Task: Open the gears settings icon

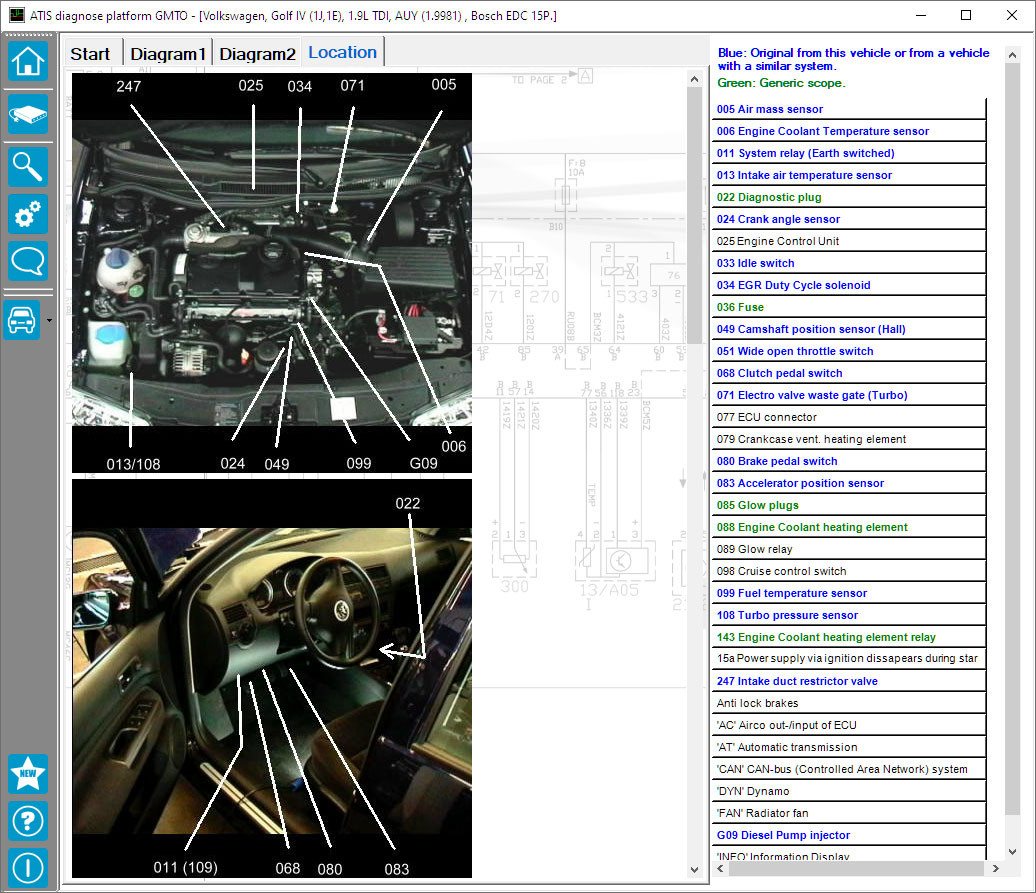Action: coord(28,214)
